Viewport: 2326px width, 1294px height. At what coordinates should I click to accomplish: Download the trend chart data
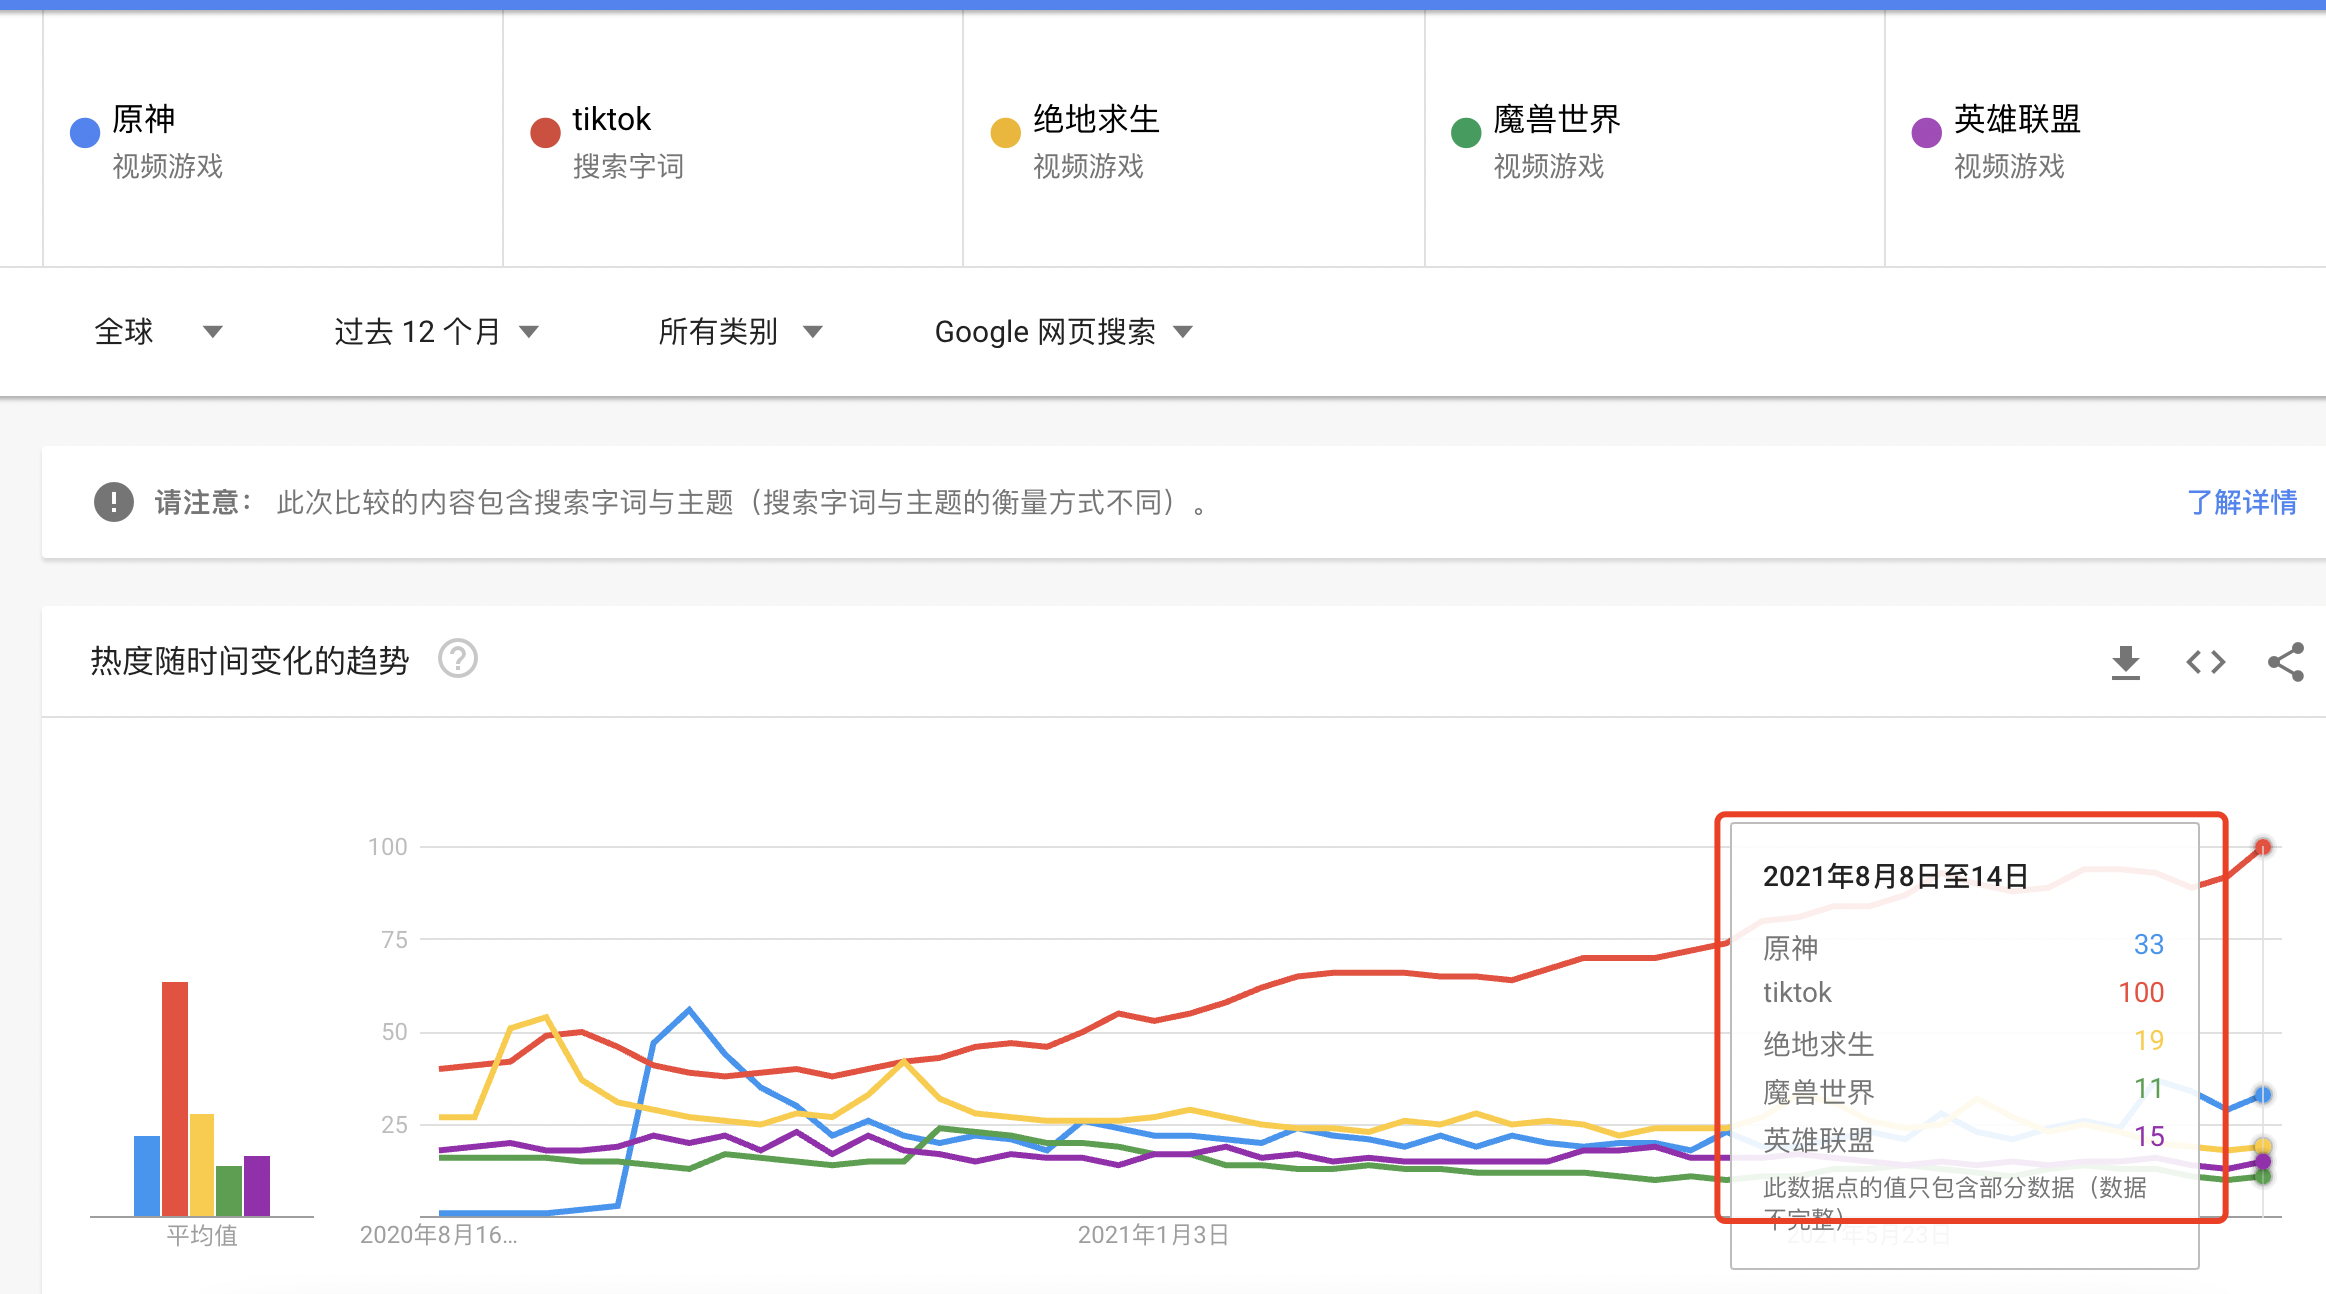(x=2125, y=662)
